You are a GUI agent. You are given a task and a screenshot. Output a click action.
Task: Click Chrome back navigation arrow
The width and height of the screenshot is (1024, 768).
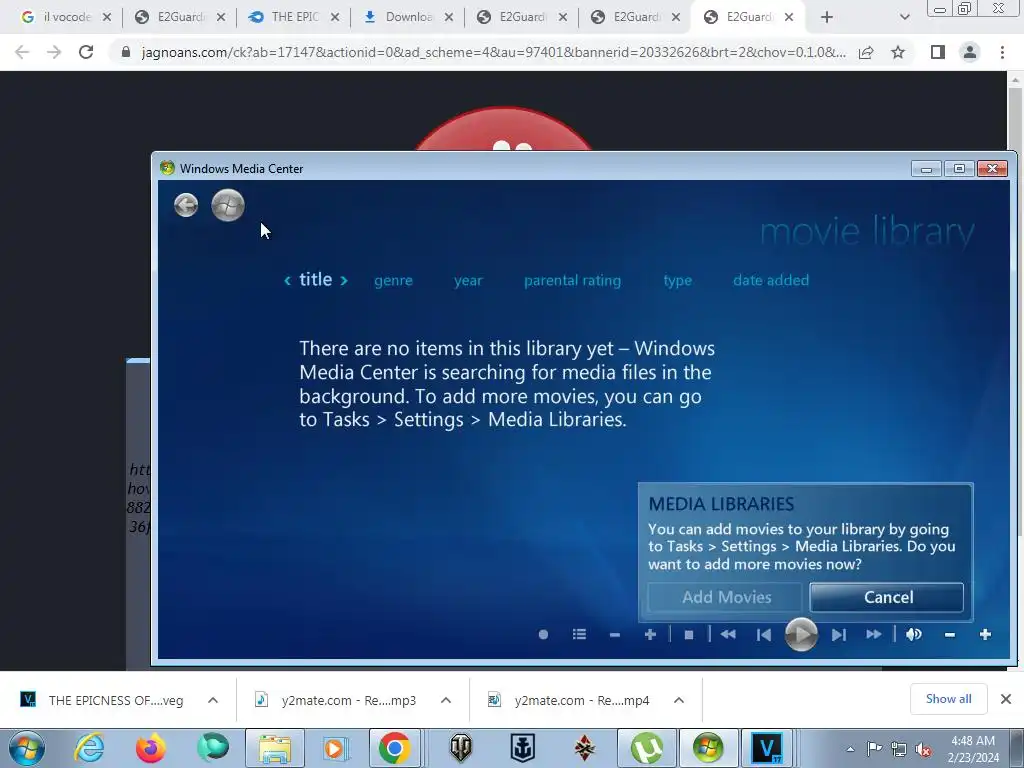22,52
